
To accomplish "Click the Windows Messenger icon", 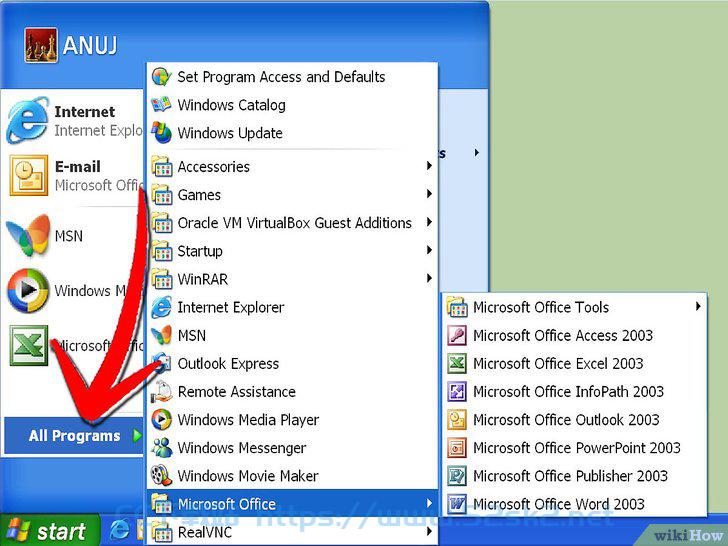I will click(162, 448).
